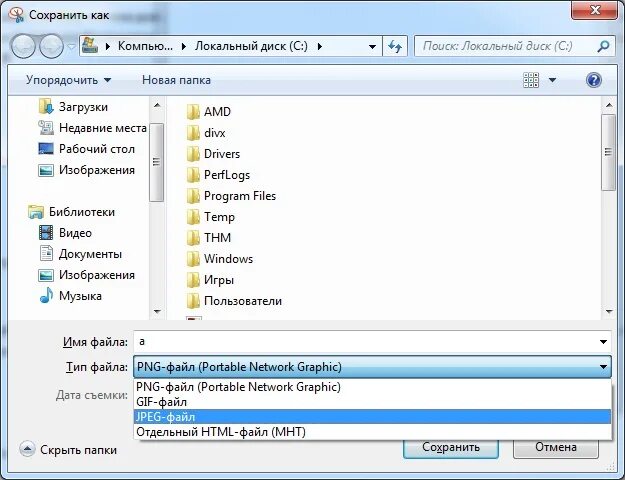Expand the chevron after Компью... breadcrumb
This screenshot has width=625, height=480.
pos(184,46)
